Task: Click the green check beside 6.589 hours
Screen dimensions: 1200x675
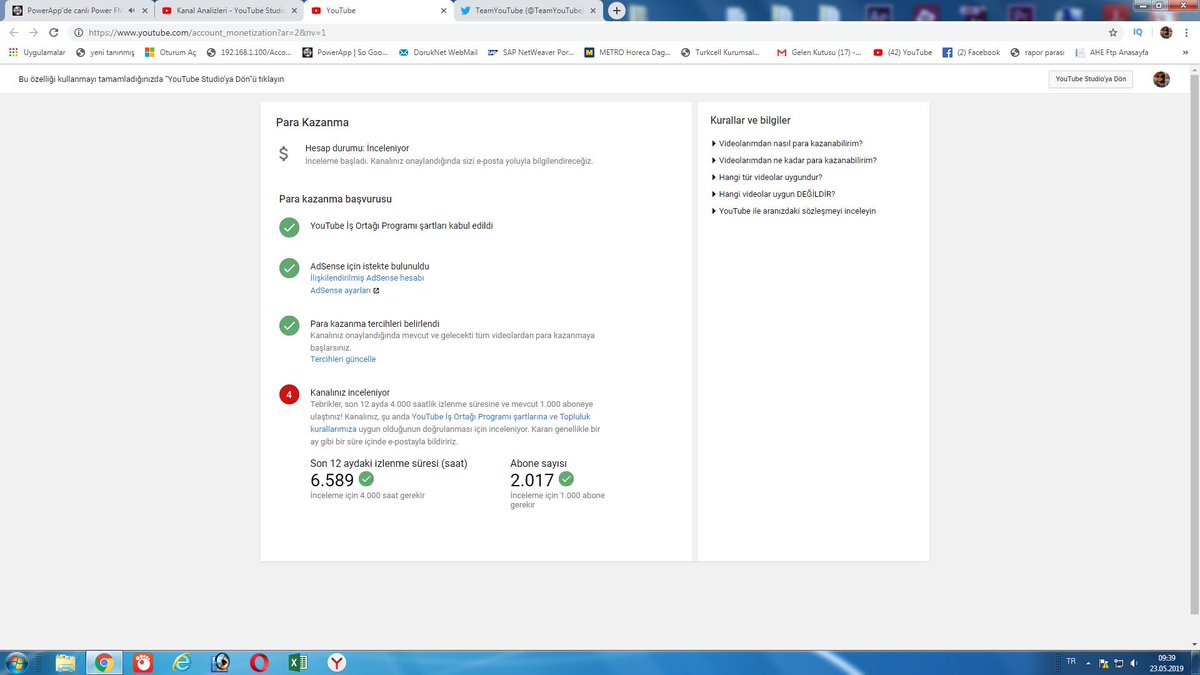Action: pos(366,479)
